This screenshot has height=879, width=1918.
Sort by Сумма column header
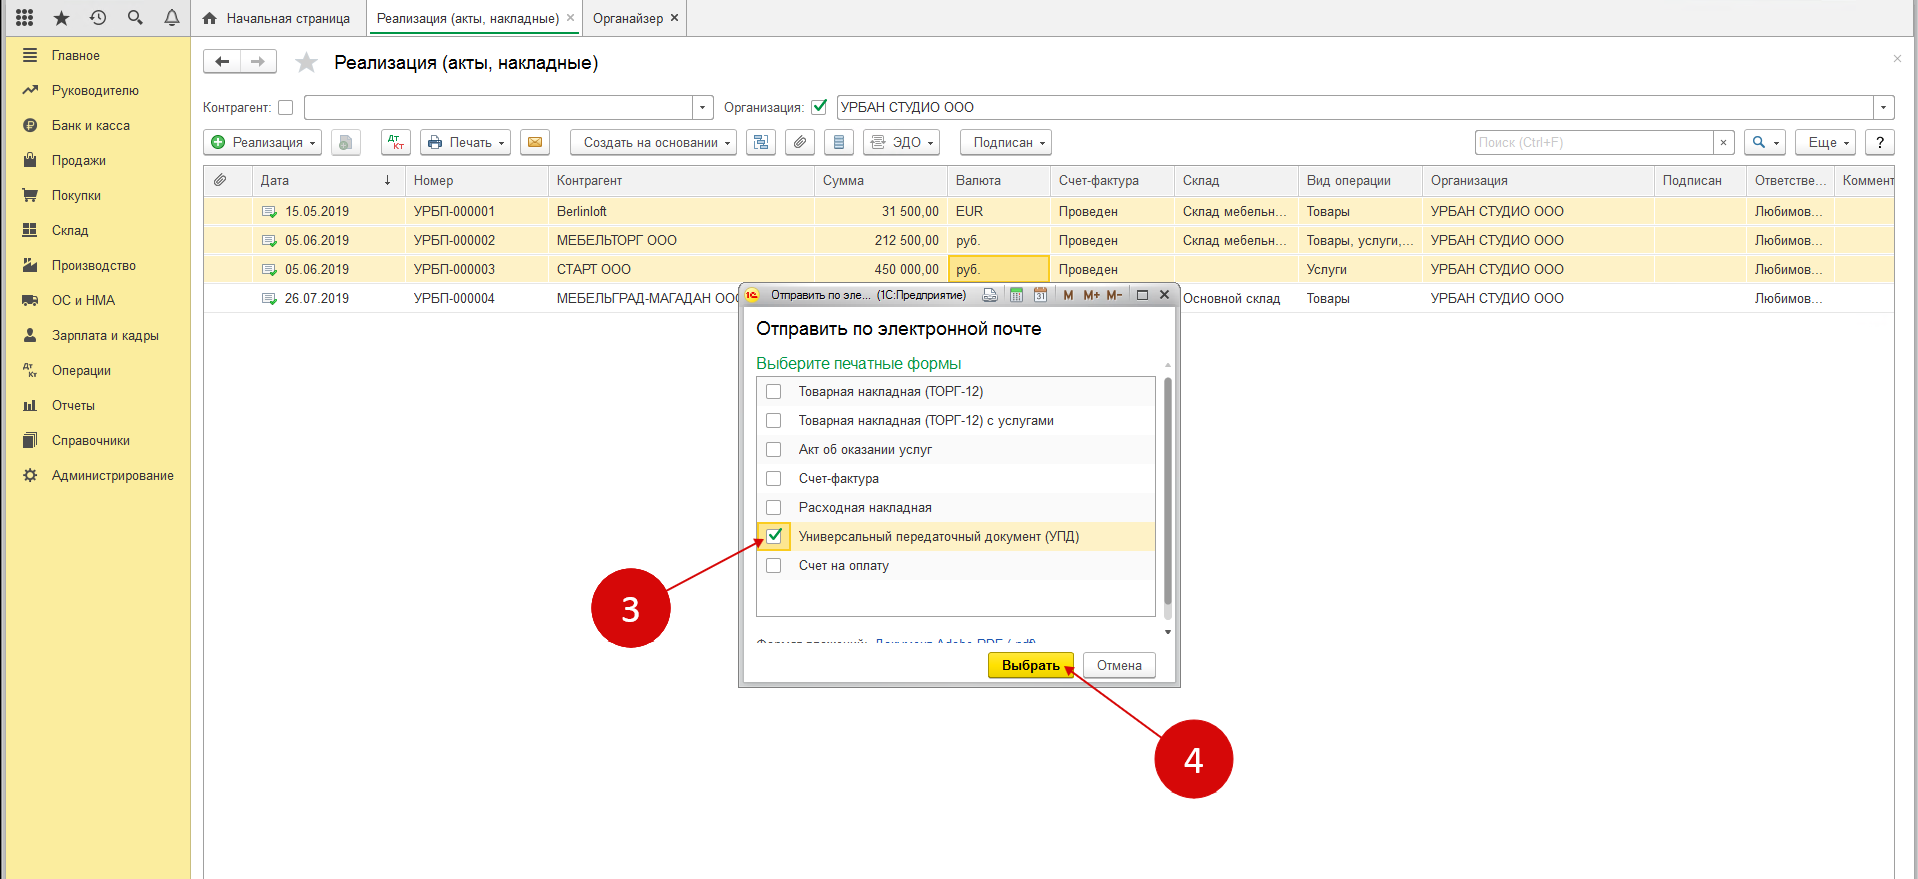[880, 180]
